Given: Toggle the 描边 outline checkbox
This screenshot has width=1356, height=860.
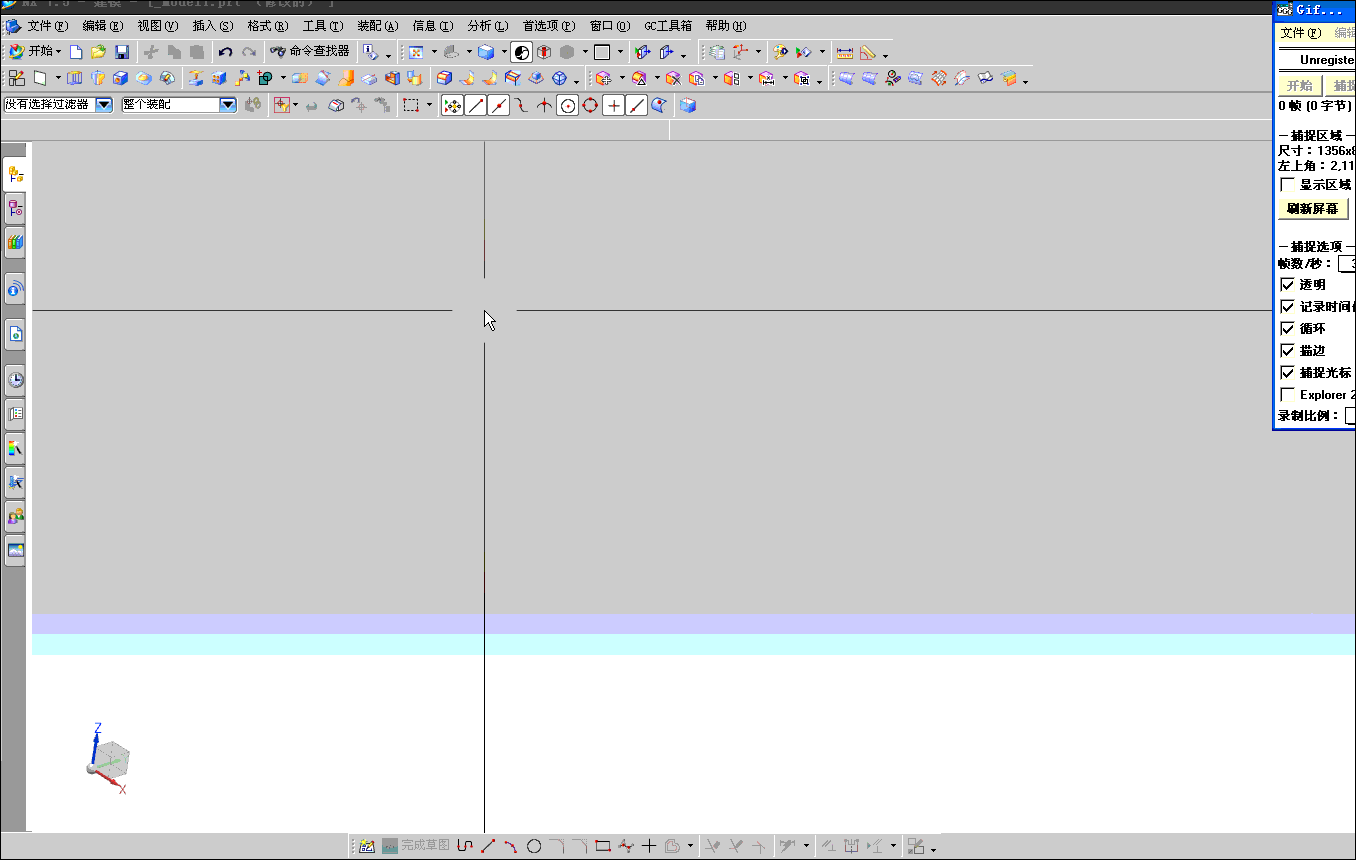Looking at the screenshot, I should click(x=1287, y=350).
